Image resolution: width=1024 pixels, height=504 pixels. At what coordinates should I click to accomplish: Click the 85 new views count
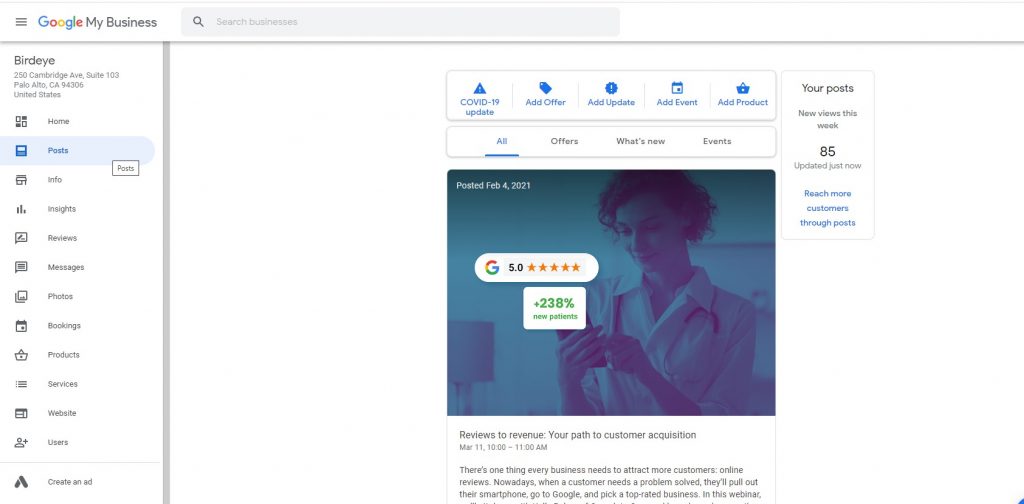(827, 151)
